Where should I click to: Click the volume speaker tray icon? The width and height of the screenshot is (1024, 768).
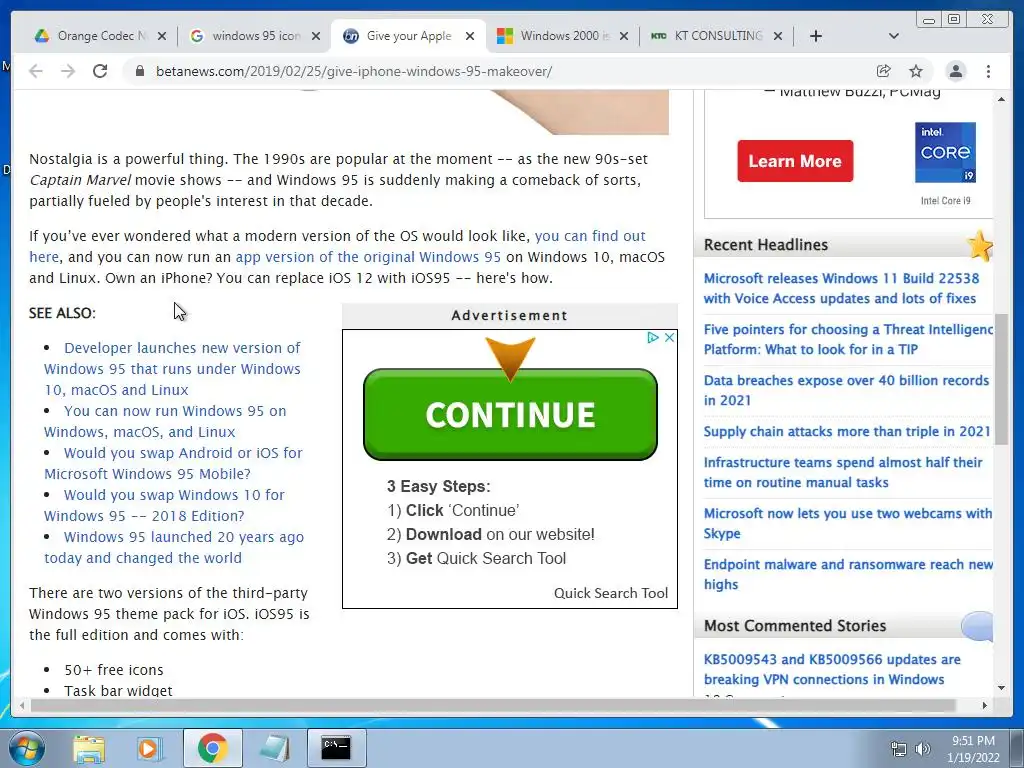(922, 750)
